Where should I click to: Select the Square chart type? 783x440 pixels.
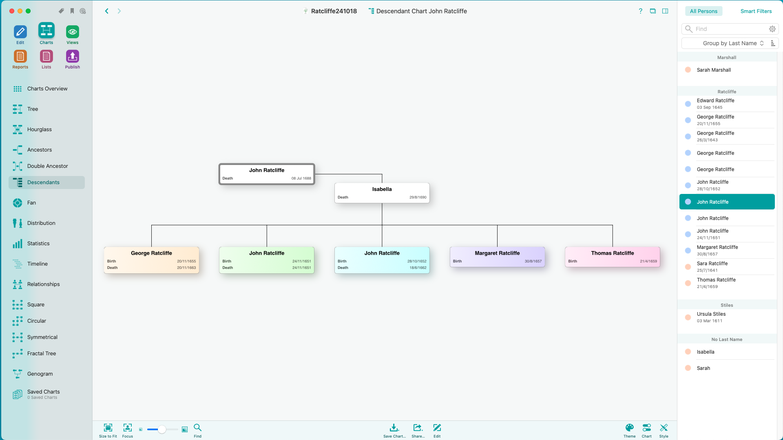click(46, 305)
